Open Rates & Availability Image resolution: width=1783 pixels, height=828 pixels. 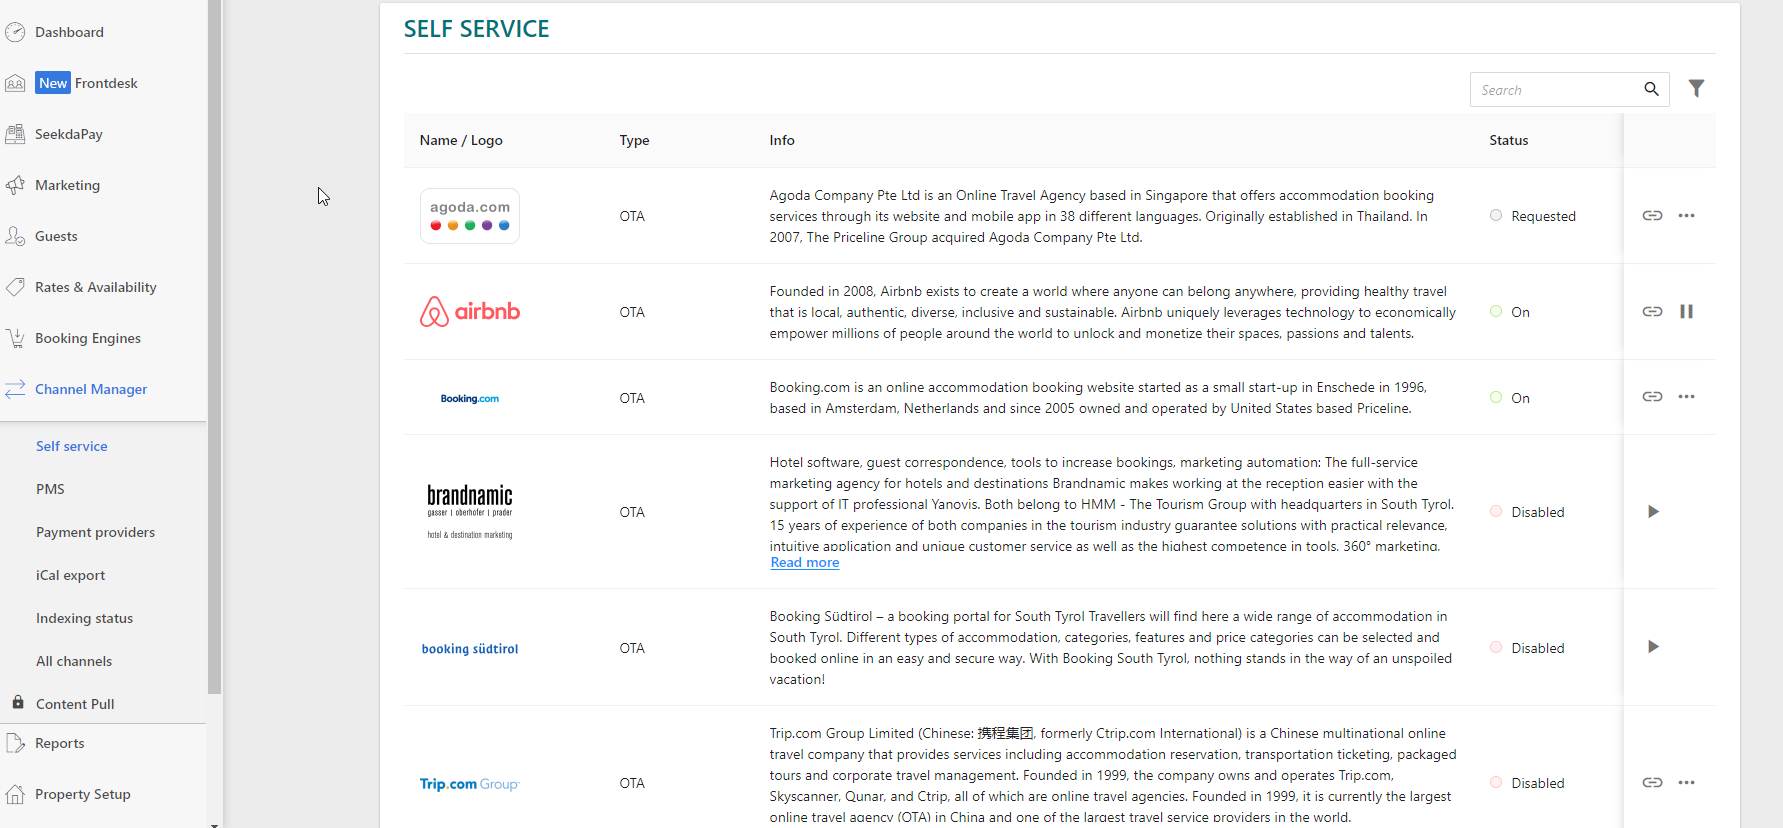[96, 287]
